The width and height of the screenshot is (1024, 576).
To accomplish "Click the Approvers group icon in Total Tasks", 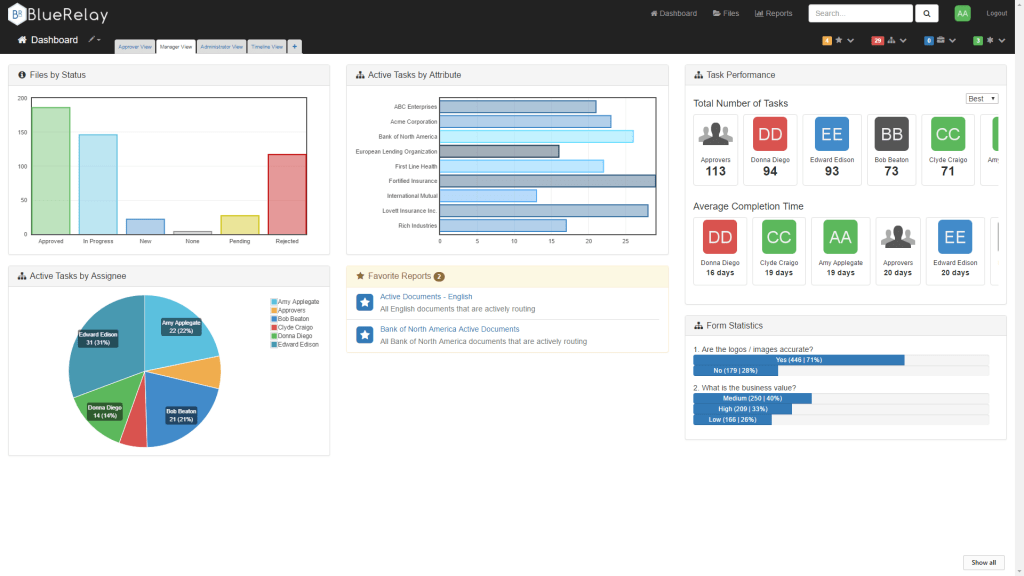I will 715,134.
